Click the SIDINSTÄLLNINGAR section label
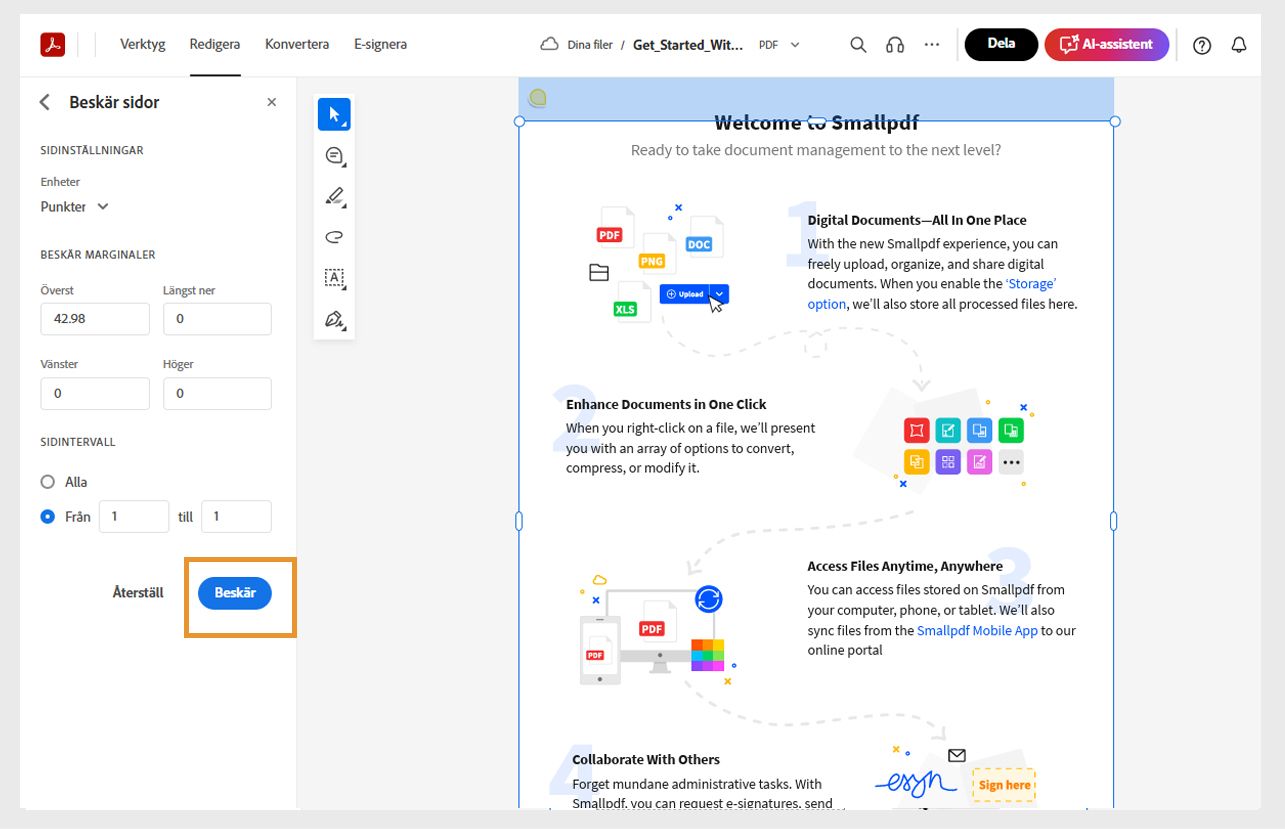Viewport: 1285px width, 829px height. [x=92, y=151]
